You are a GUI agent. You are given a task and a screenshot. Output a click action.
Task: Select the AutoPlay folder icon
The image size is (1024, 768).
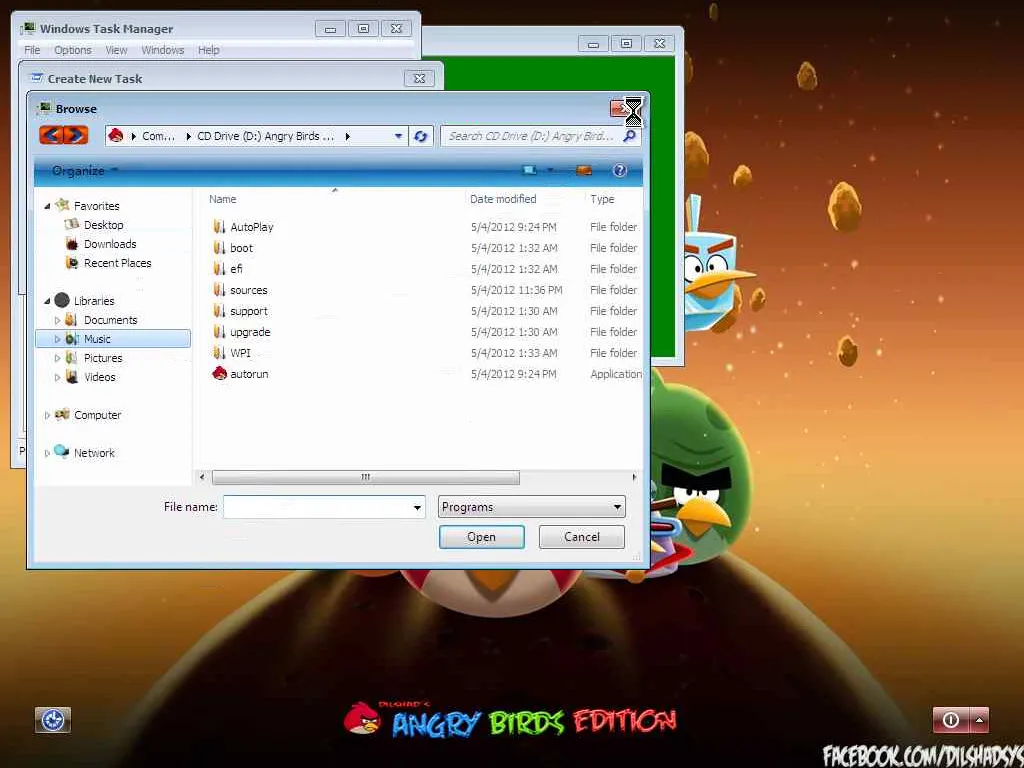coord(219,227)
